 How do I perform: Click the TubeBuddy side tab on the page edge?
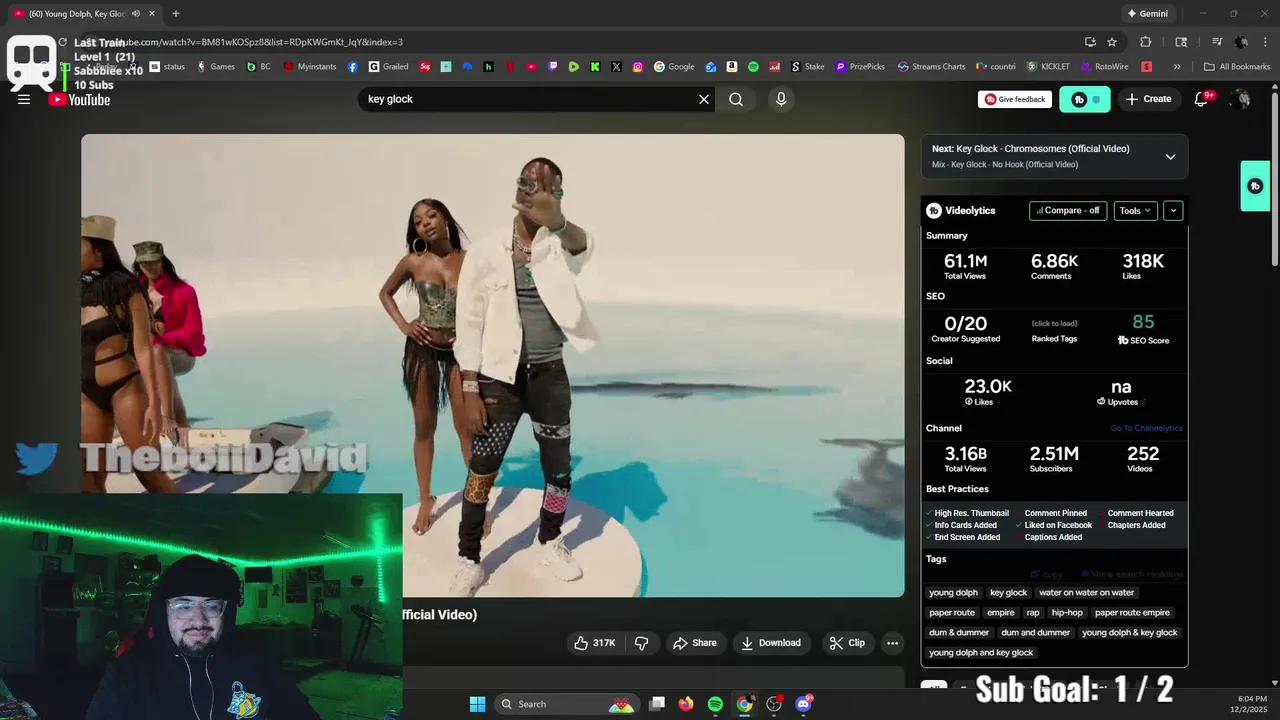click(1255, 186)
